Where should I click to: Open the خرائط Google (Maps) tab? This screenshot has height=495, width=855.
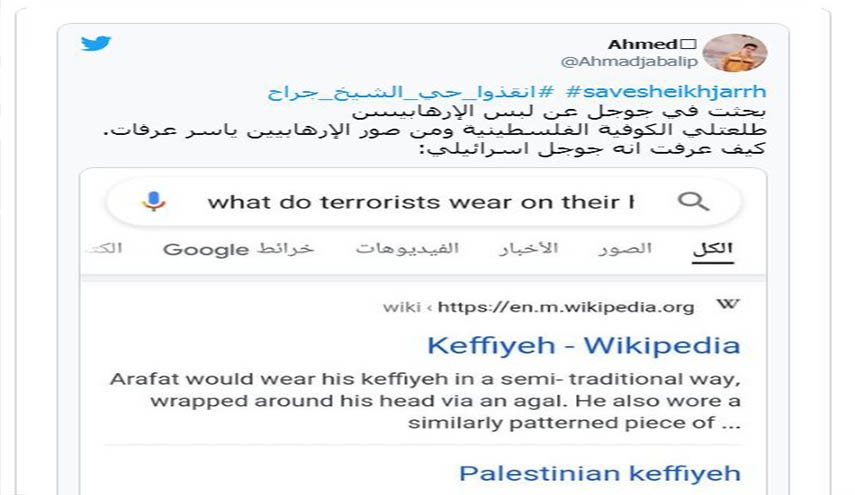pos(238,249)
